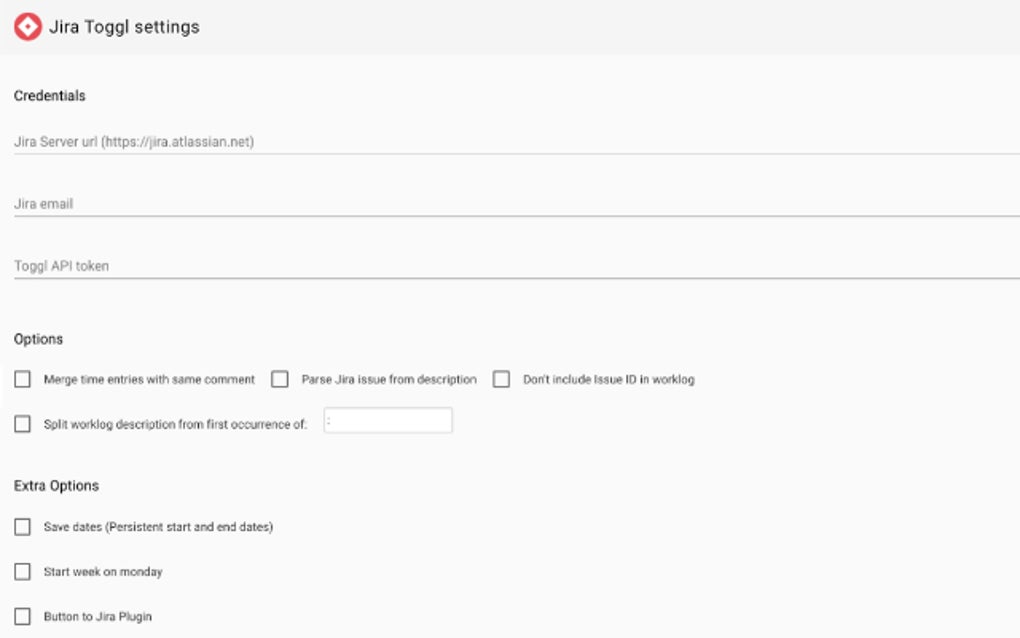This screenshot has width=1020, height=638.
Task: Click the 'Extra Options' section heading
Action: (x=57, y=486)
